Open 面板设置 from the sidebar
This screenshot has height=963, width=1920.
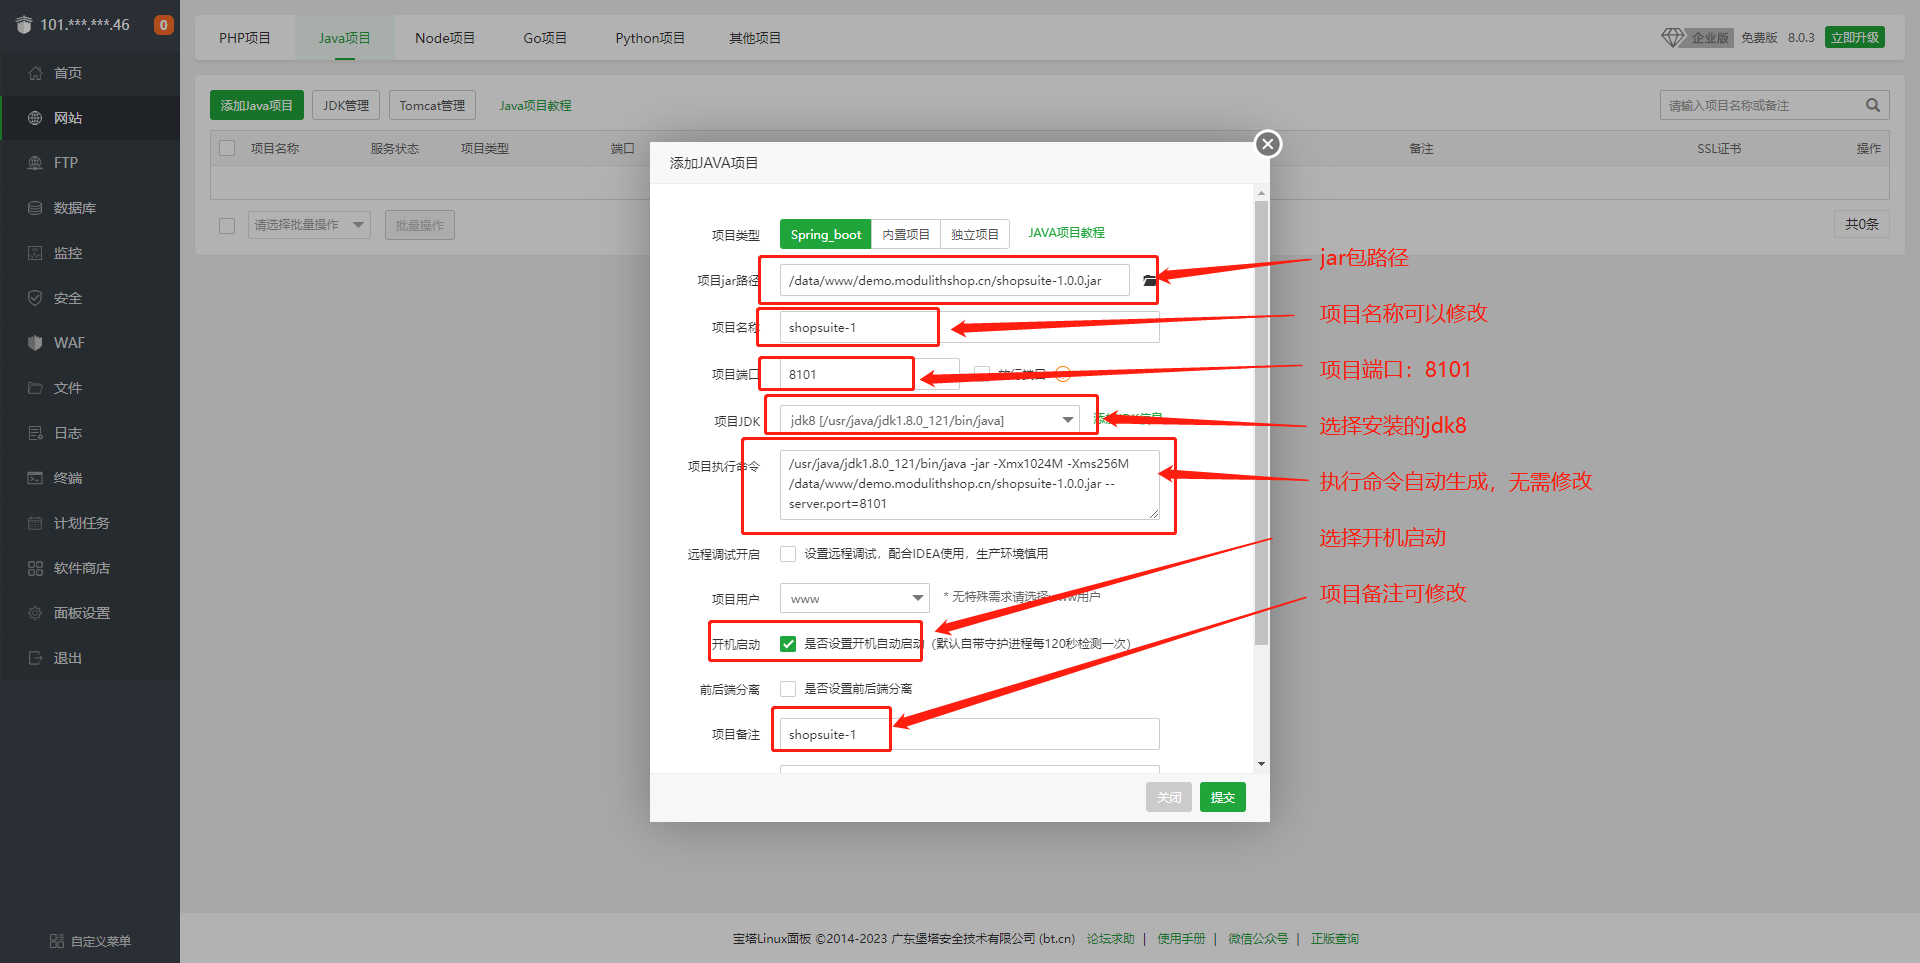[81, 612]
